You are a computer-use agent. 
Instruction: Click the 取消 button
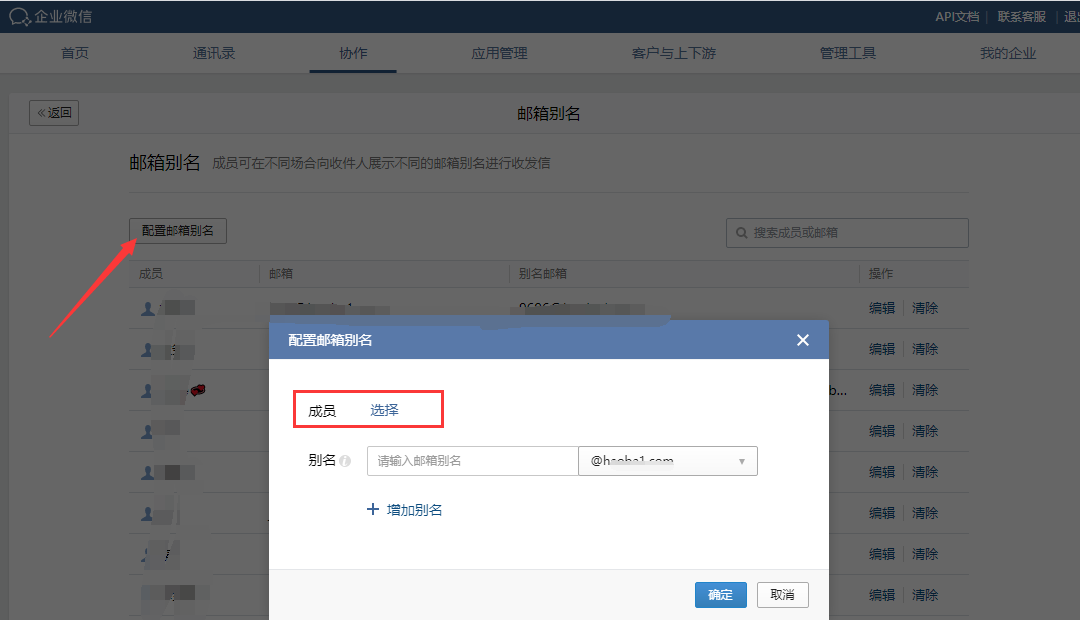[782, 595]
